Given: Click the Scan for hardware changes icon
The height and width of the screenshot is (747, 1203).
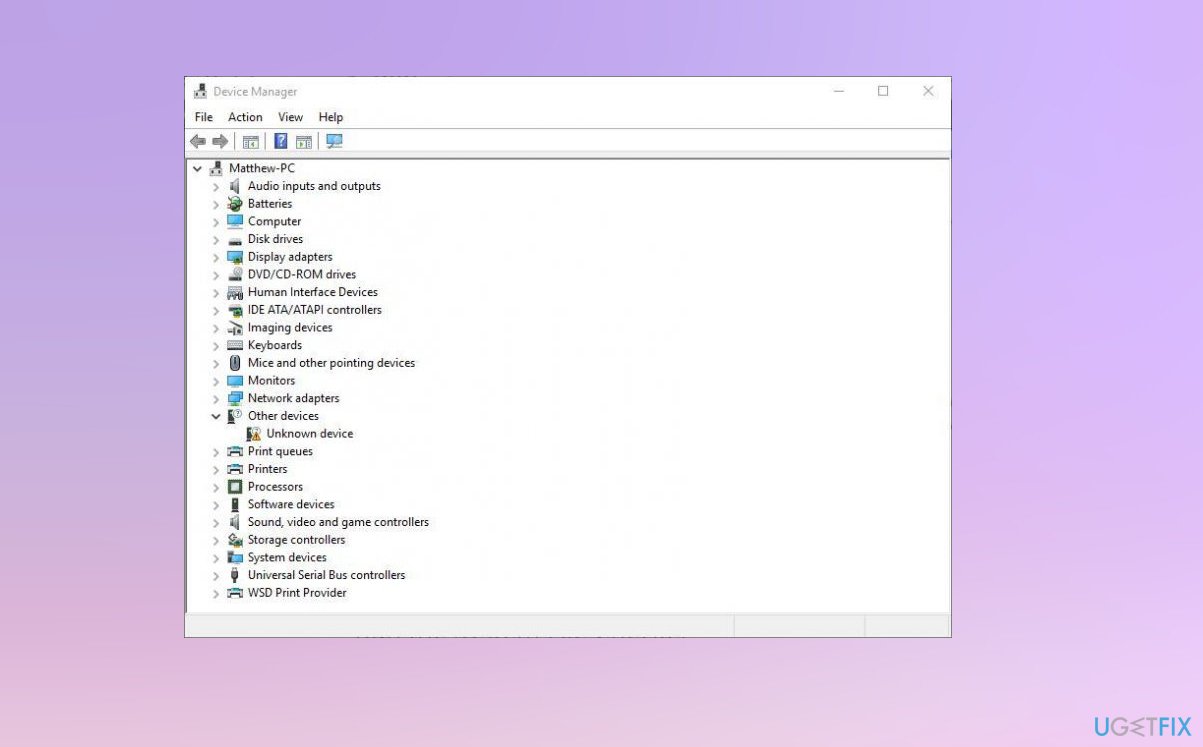Looking at the screenshot, I should (x=334, y=141).
